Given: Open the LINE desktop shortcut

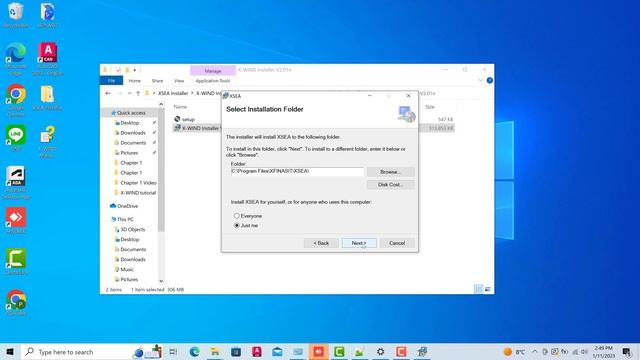Looking at the screenshot, I should [16, 138].
